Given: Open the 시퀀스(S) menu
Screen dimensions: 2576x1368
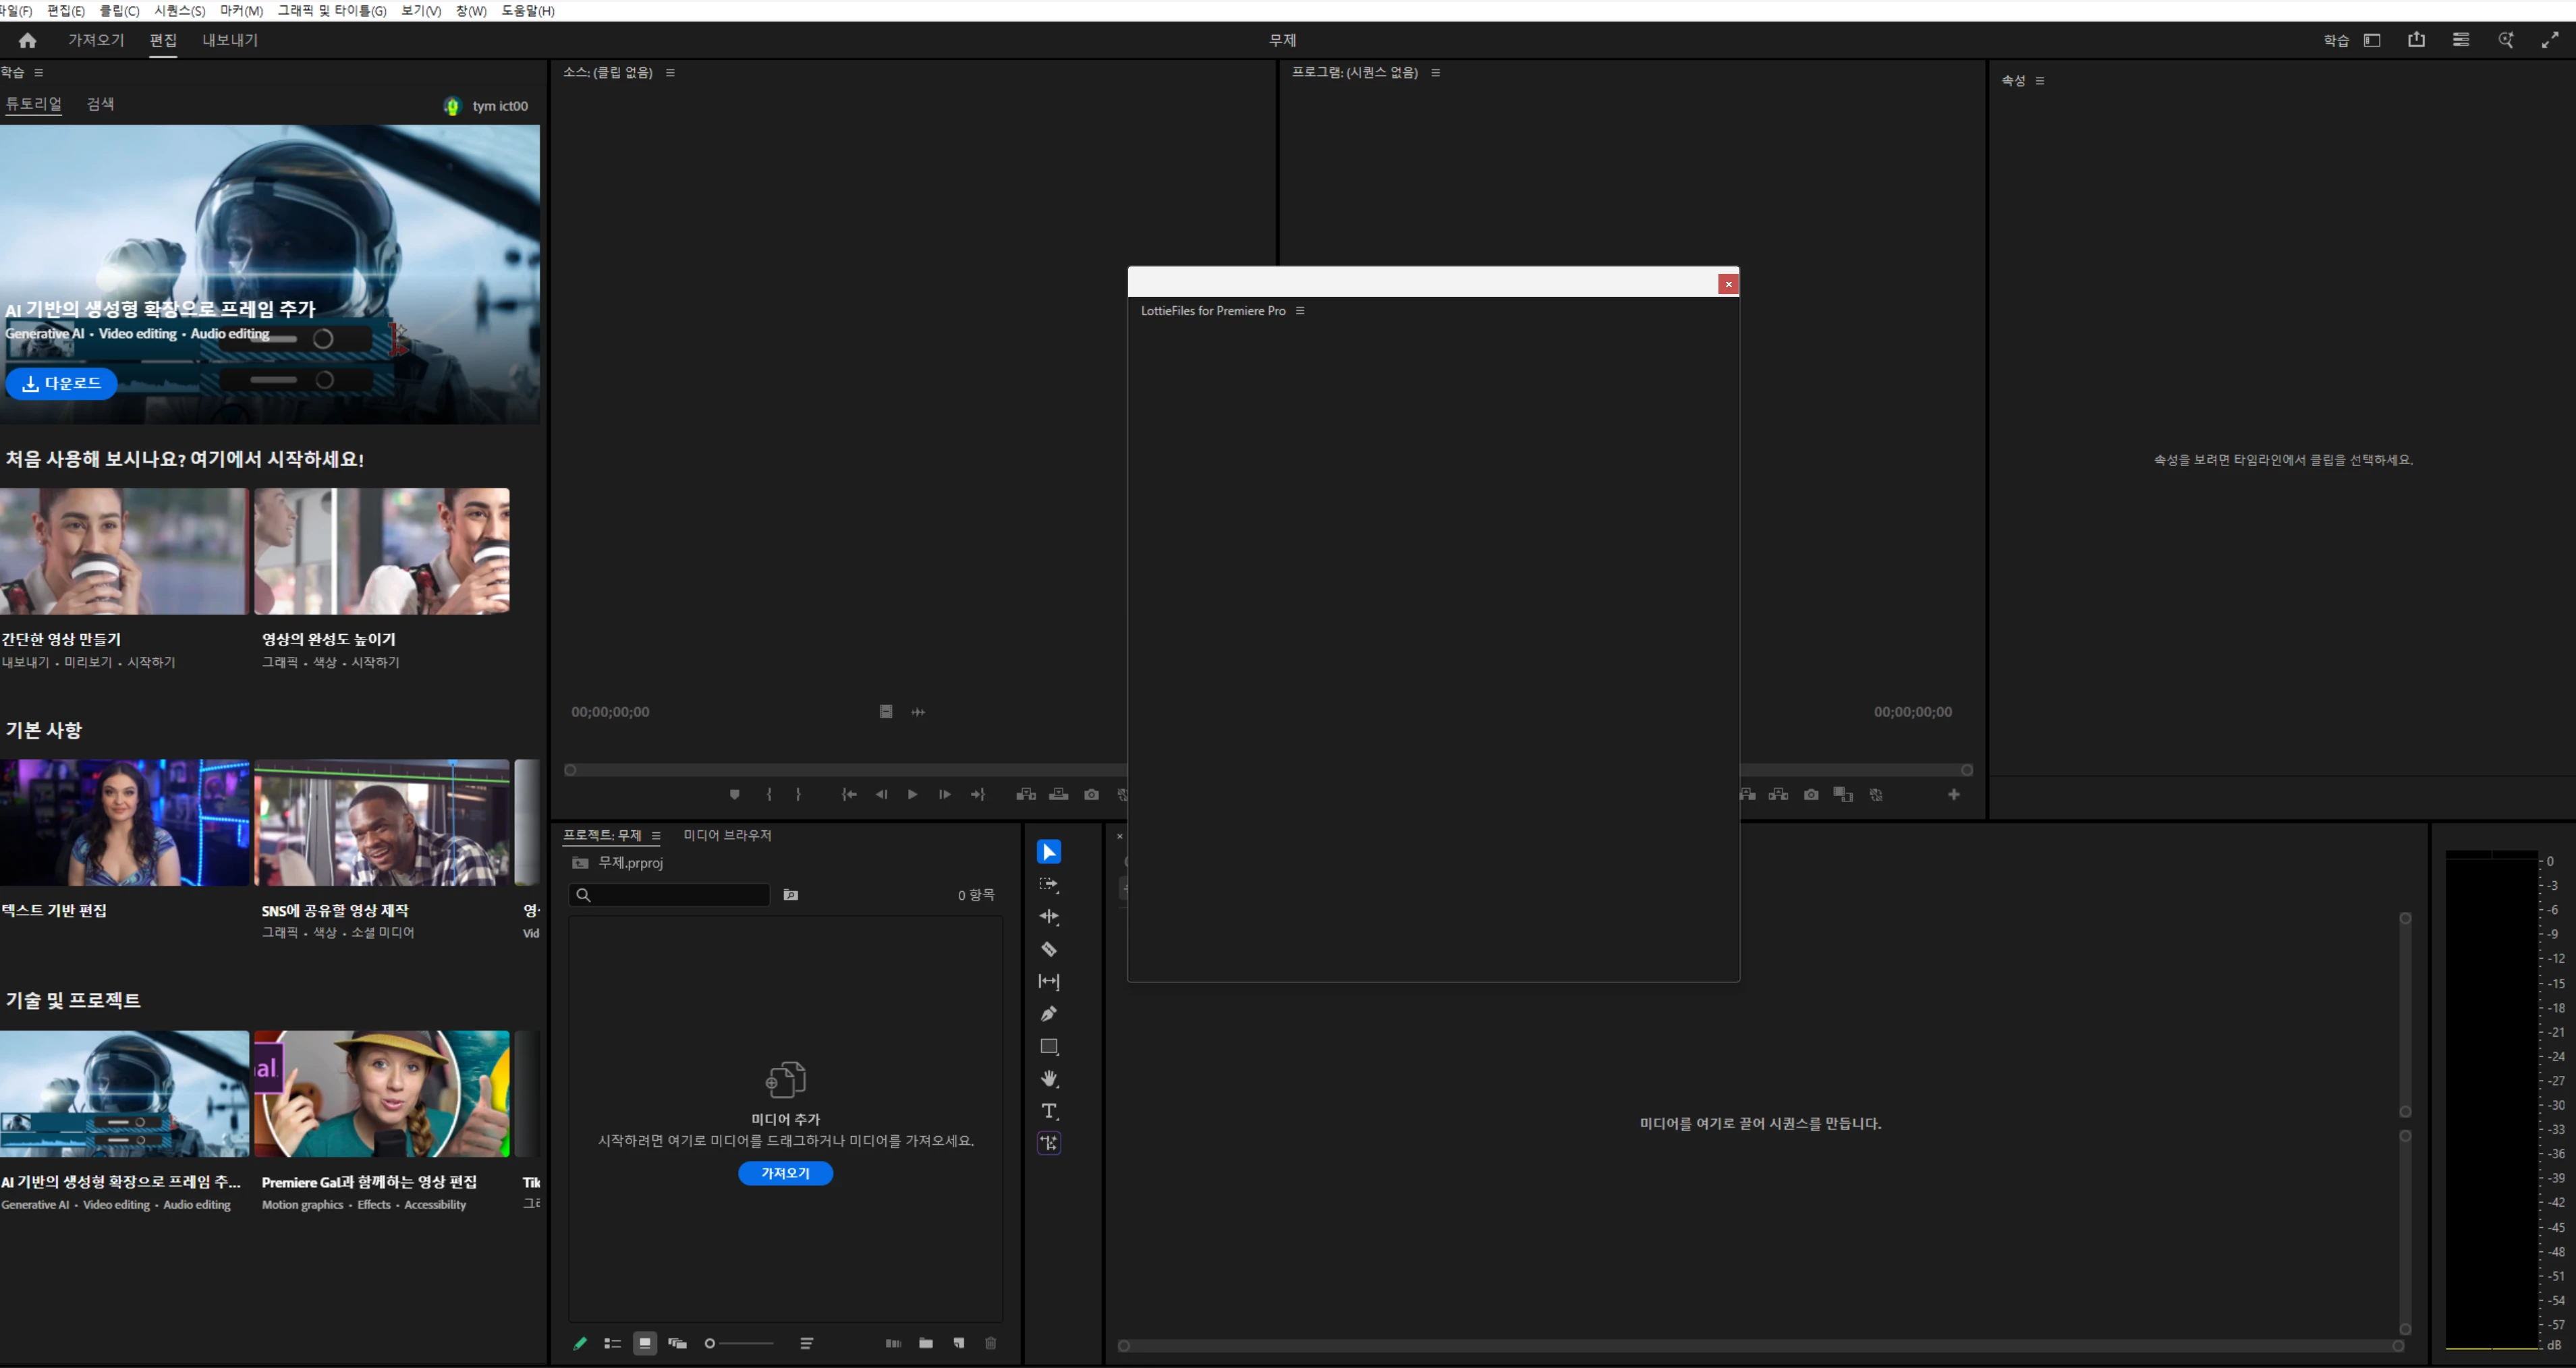Looking at the screenshot, I should click(x=179, y=11).
